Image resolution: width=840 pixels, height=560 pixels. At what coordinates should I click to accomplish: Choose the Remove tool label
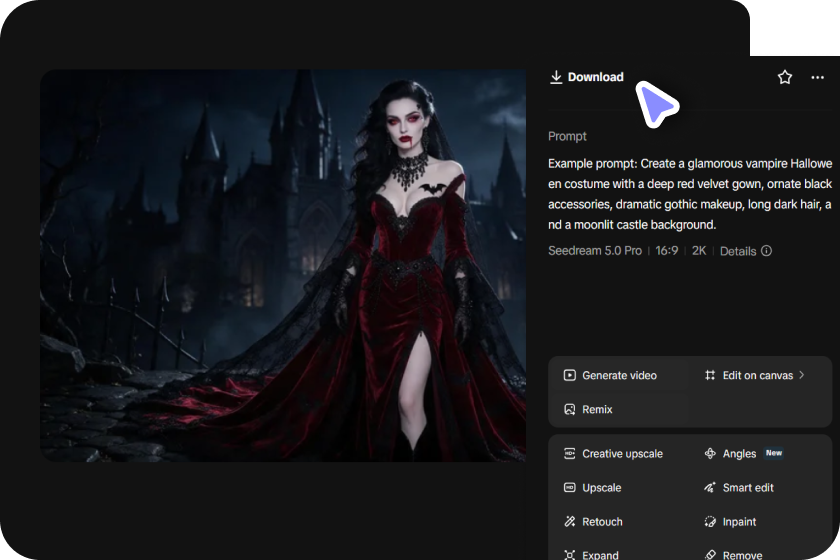[742, 555]
